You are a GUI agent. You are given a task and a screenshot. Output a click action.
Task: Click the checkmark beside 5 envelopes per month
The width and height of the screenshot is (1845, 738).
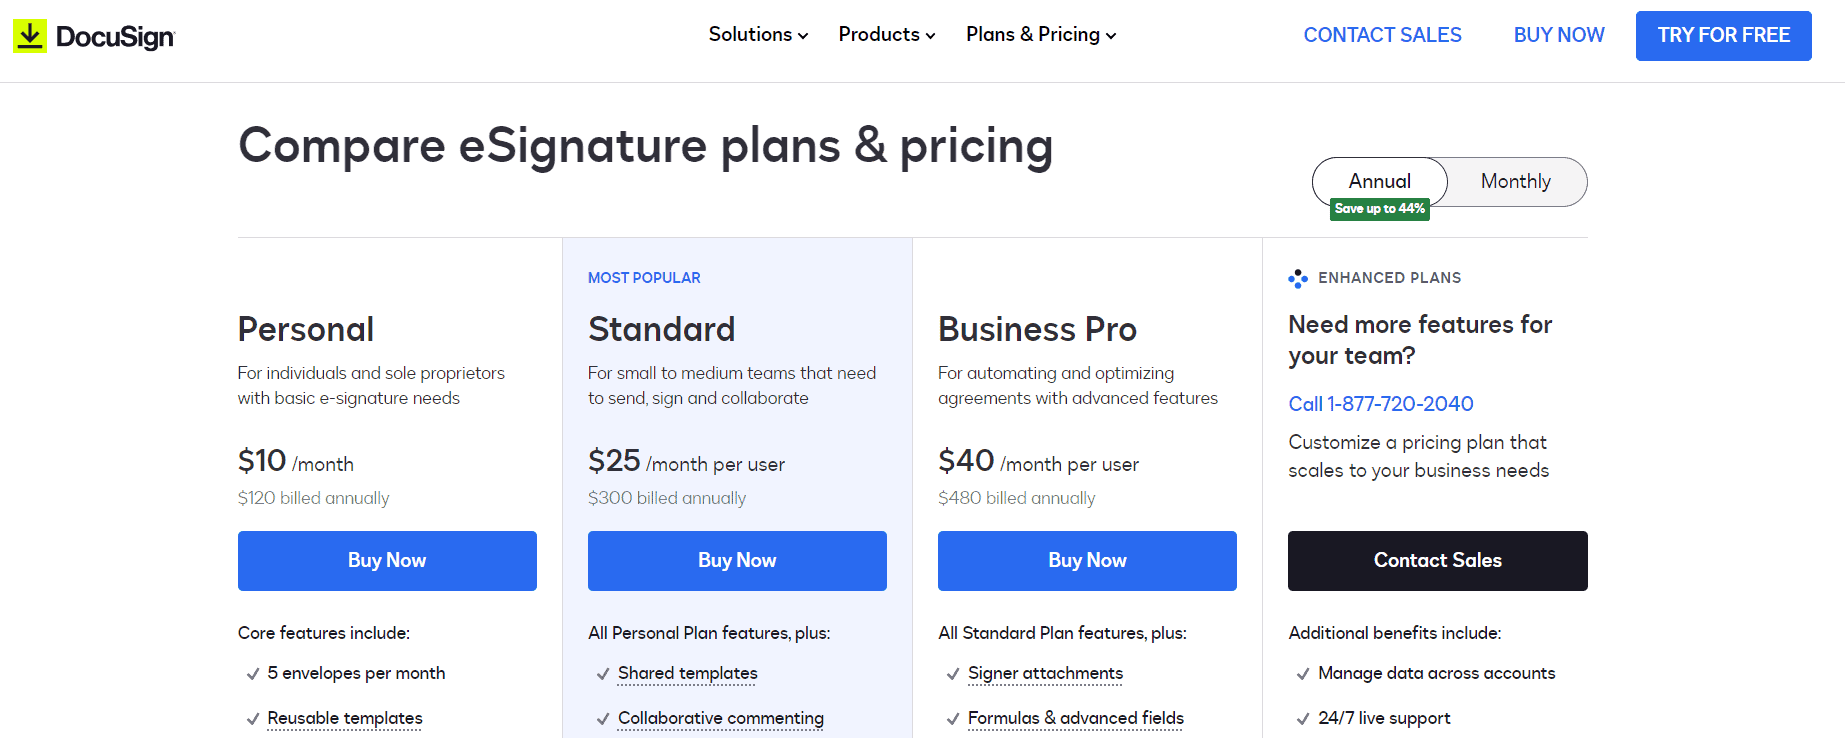(252, 673)
